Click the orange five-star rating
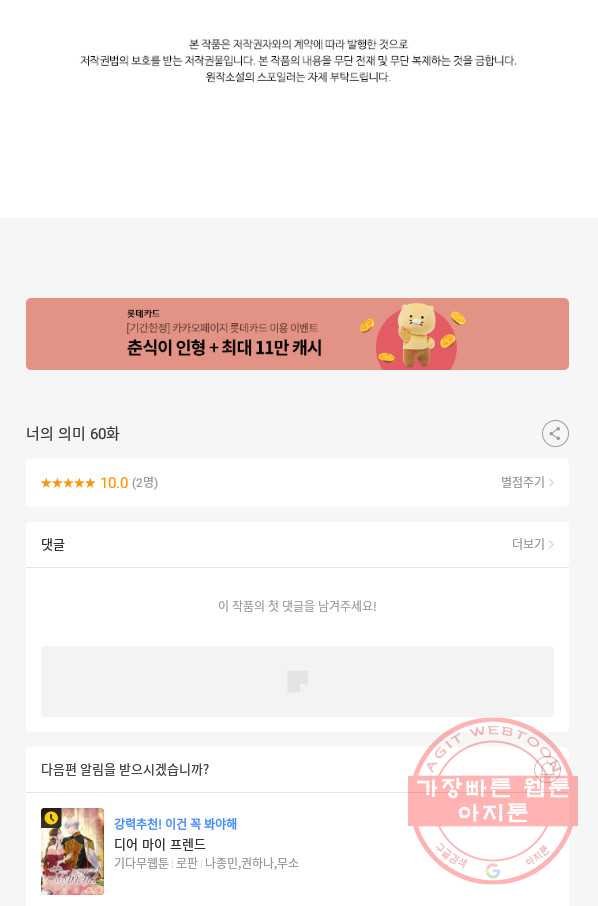This screenshot has height=906, width=598. pyautogui.click(x=68, y=482)
